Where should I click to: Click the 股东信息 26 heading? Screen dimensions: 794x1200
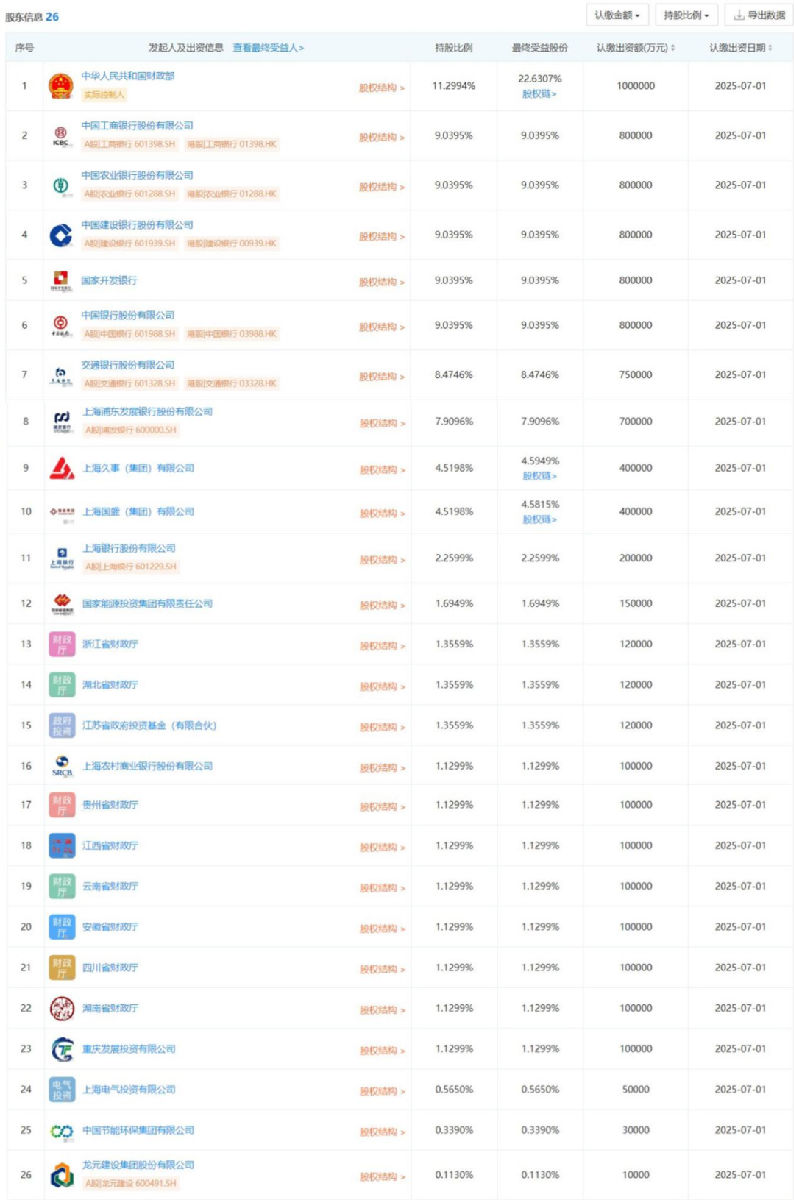[x=32, y=17]
